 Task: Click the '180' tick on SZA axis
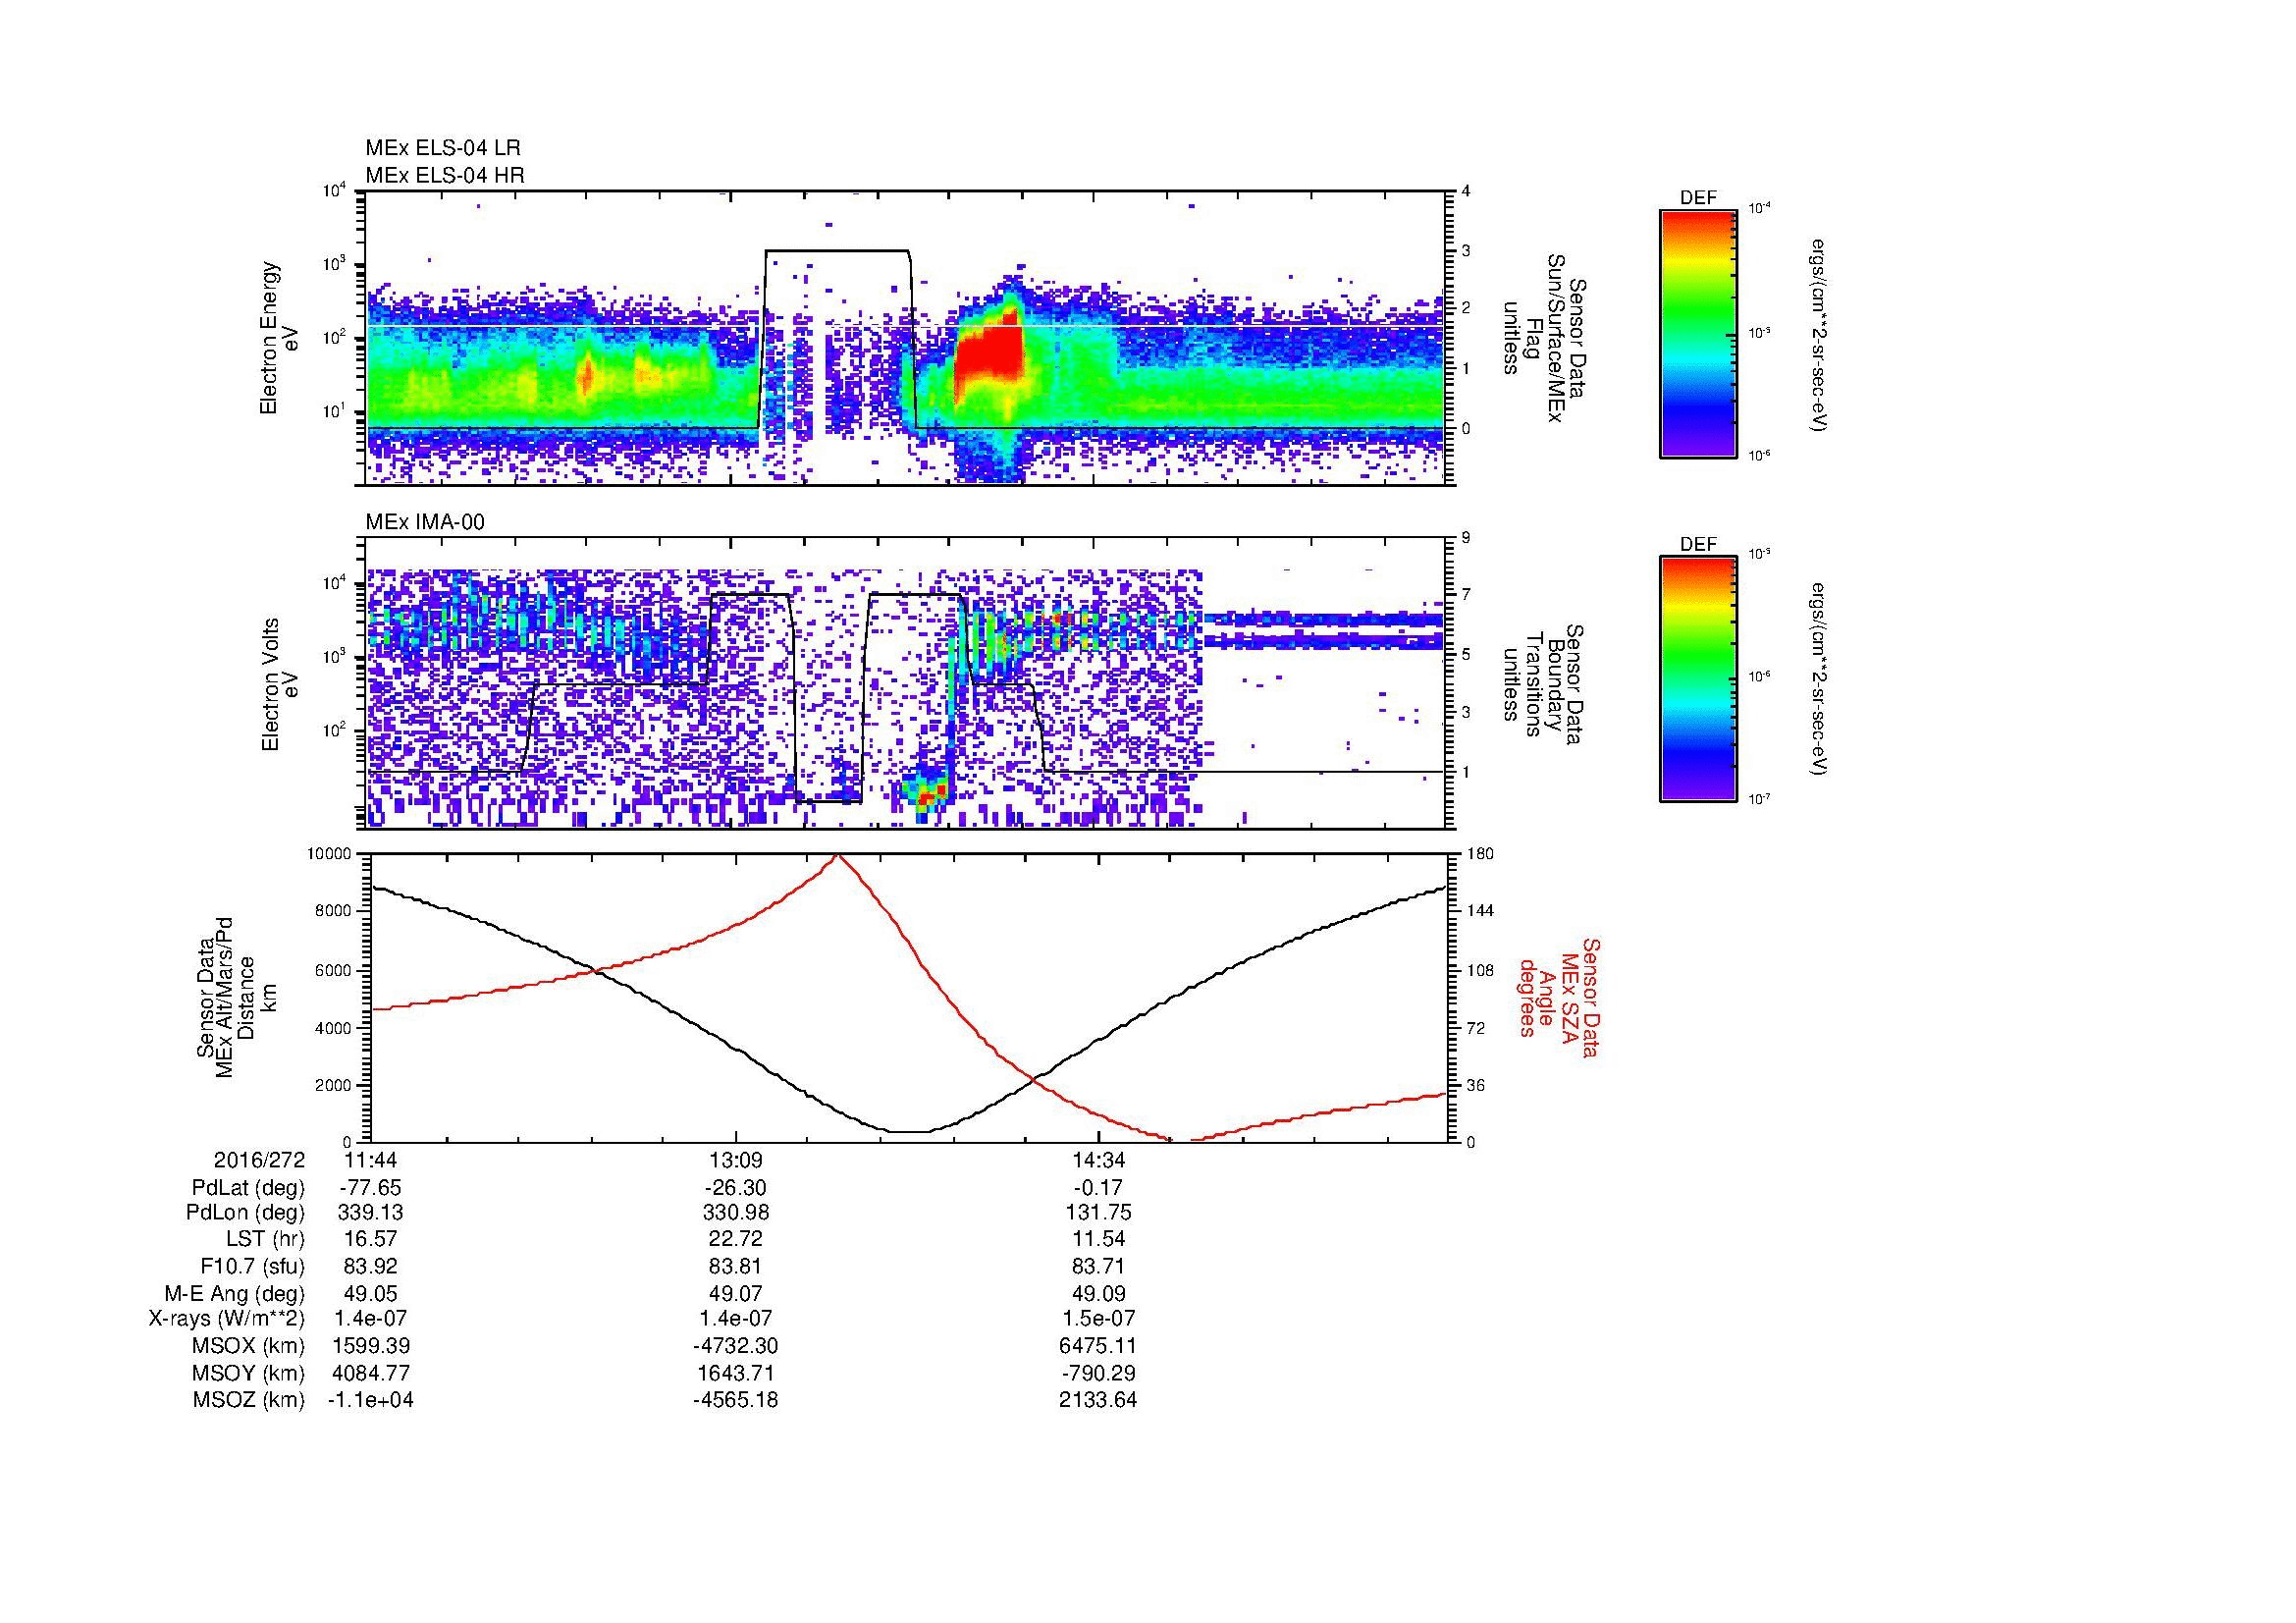point(1481,854)
